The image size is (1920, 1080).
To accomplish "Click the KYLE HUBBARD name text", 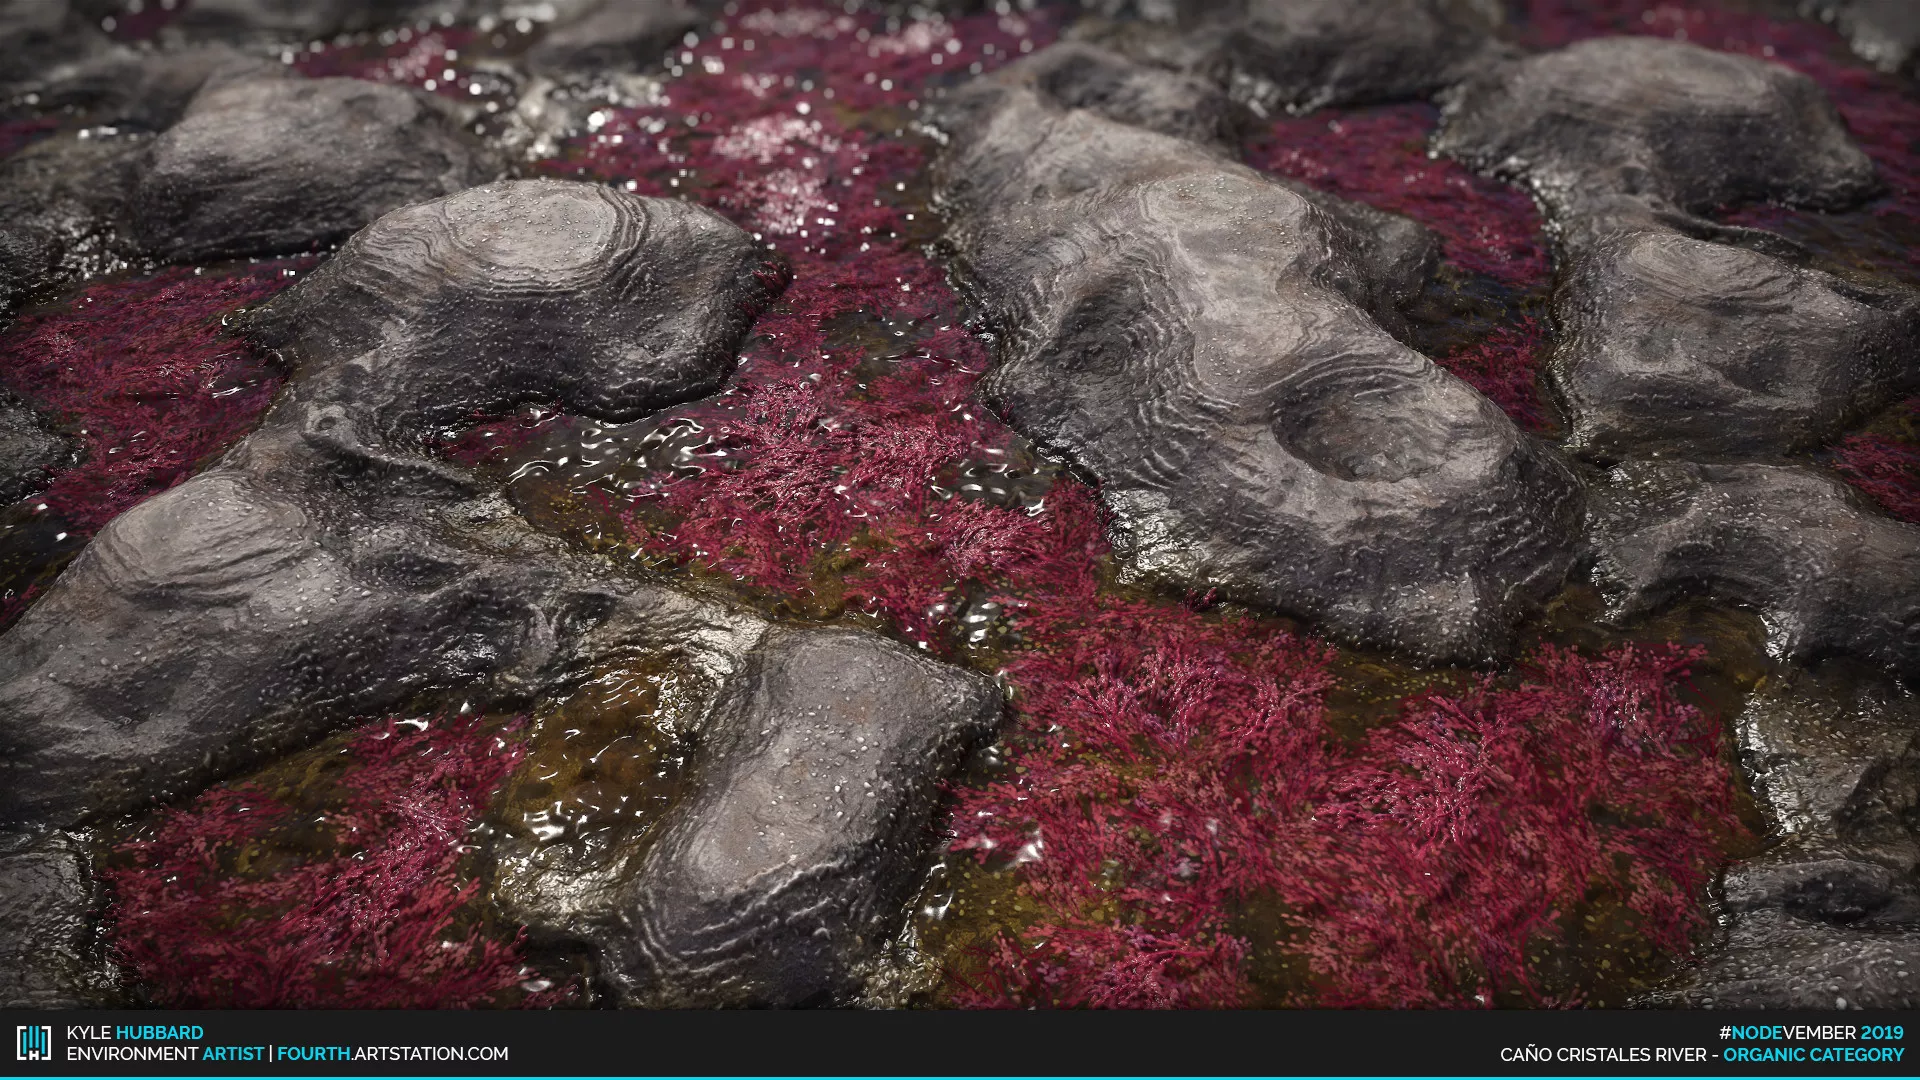I will point(135,1032).
